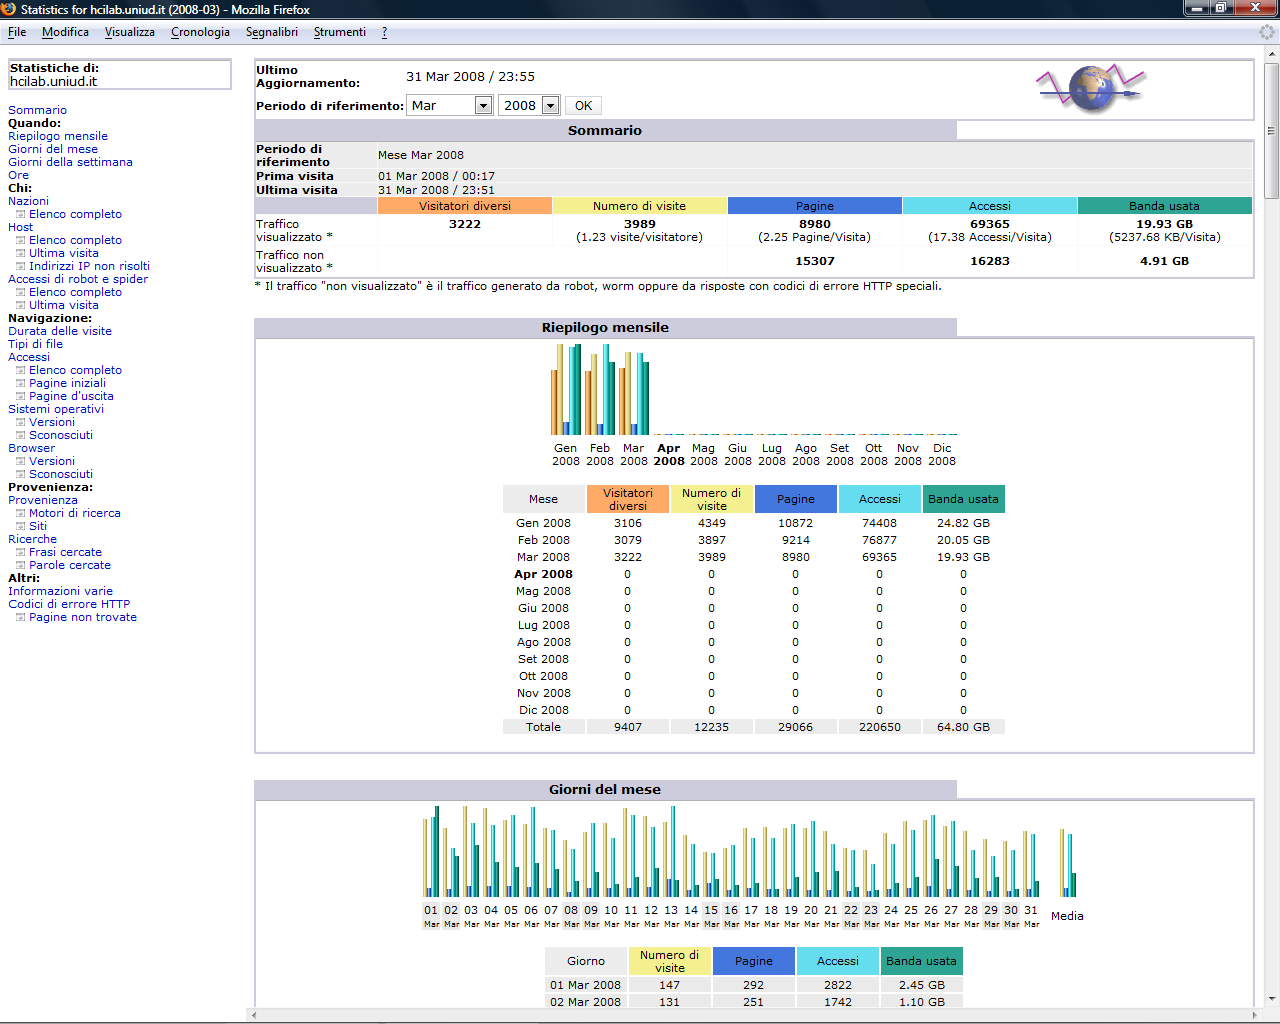
Task: Click list icon beside Pagine non trovate
Action: pyautogui.click(x=20, y=618)
